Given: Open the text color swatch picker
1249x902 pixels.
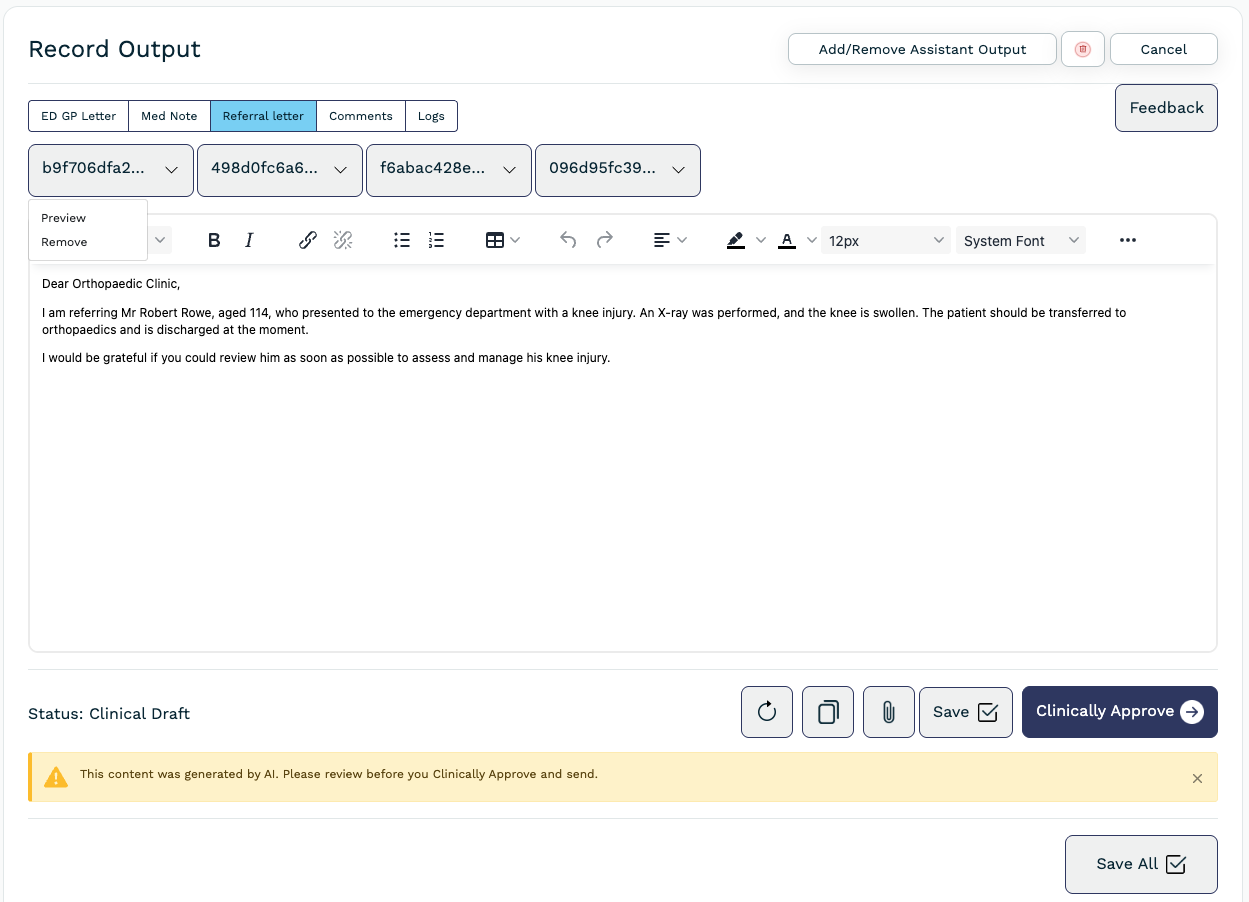Looking at the screenshot, I should [812, 241].
